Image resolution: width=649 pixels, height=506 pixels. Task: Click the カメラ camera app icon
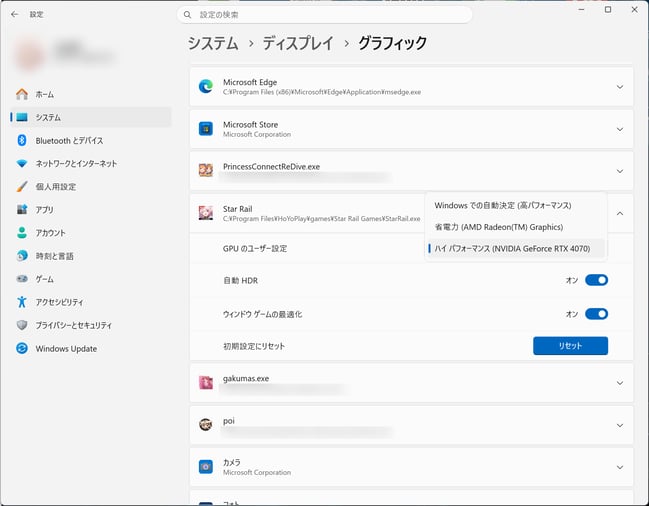click(206, 467)
